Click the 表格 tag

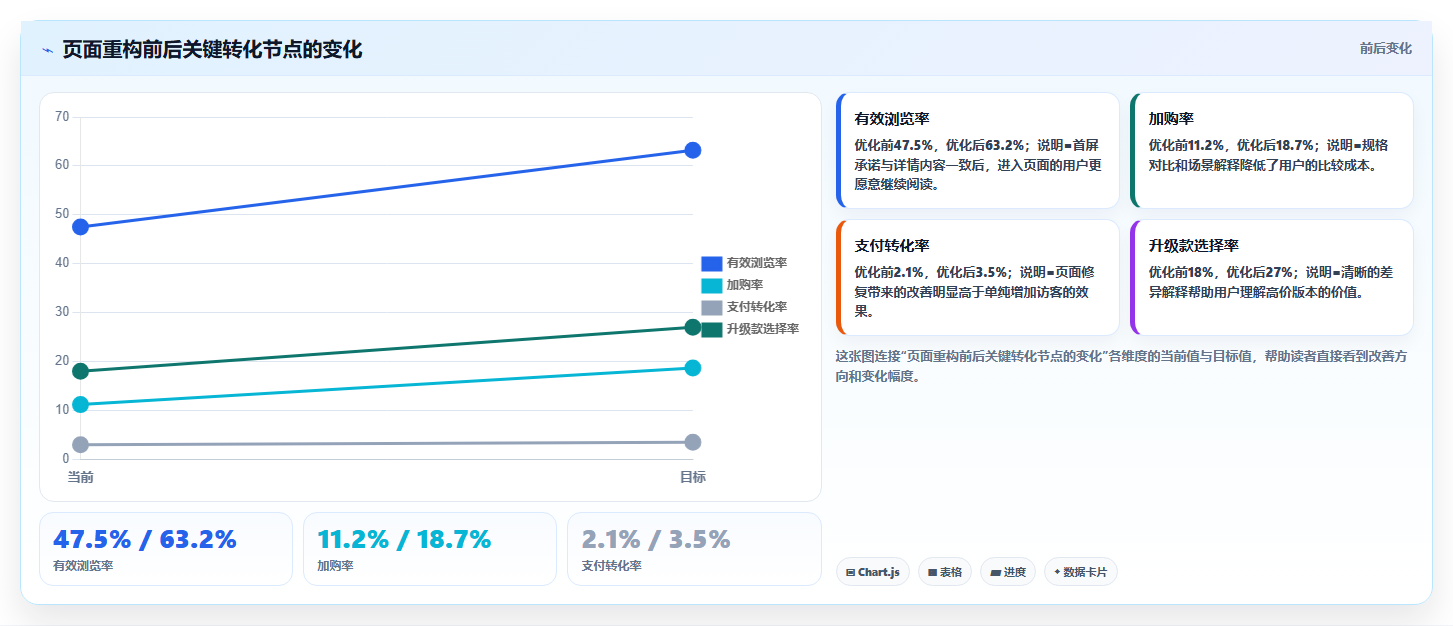click(x=945, y=572)
